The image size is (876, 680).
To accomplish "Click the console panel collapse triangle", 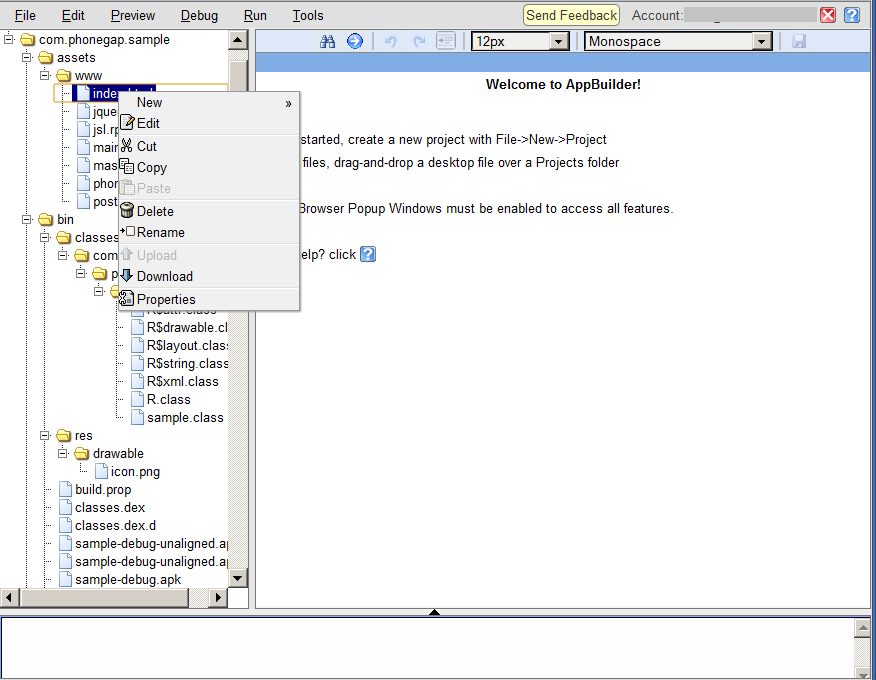I will click(x=435, y=612).
